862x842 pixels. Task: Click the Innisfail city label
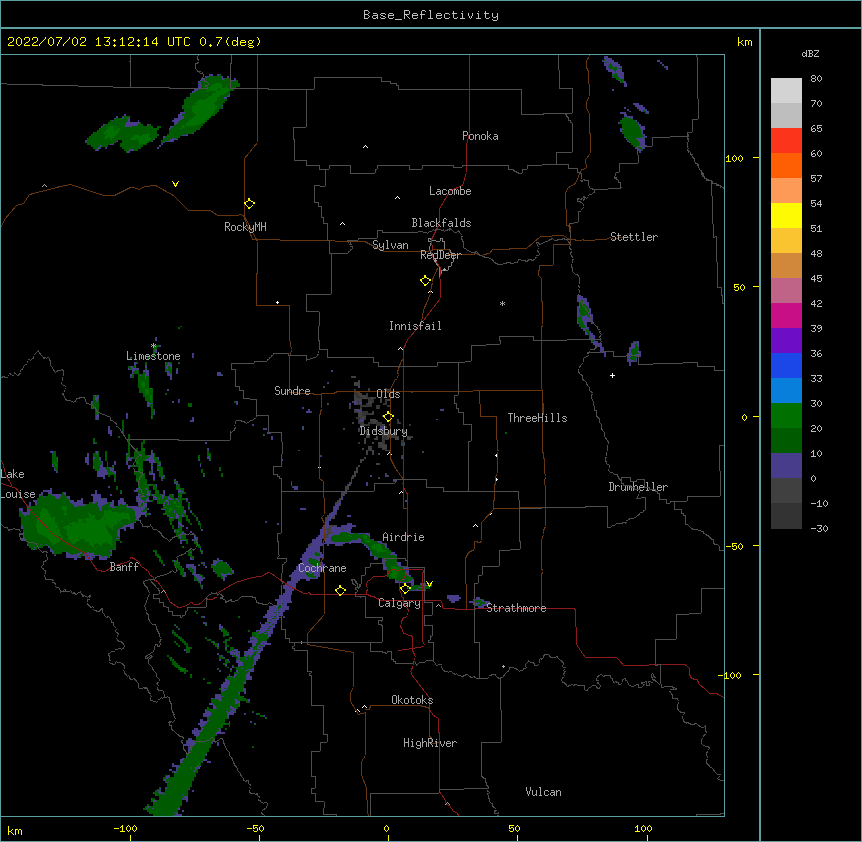(x=415, y=326)
